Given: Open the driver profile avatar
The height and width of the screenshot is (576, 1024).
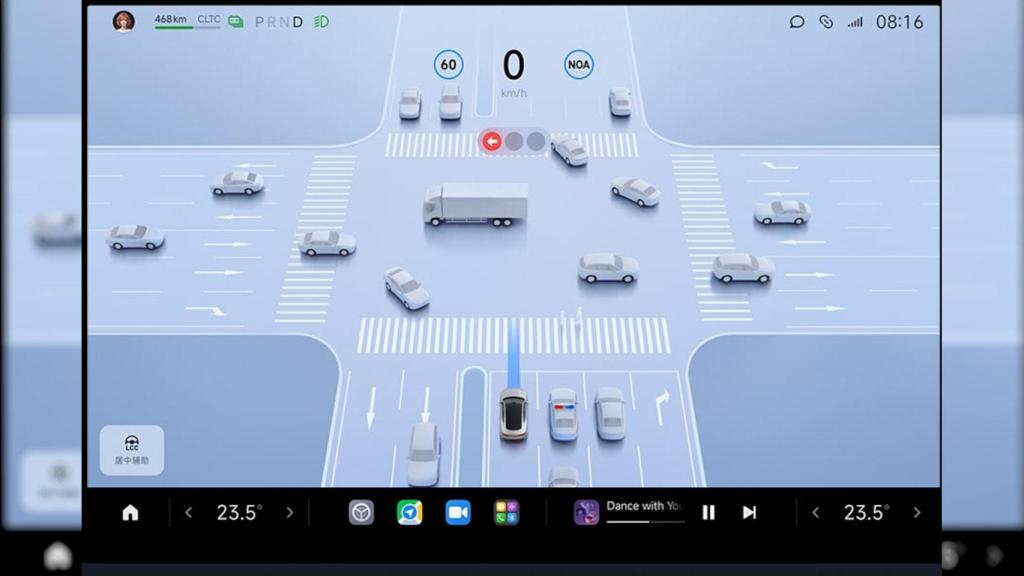Looking at the screenshot, I should pyautogui.click(x=125, y=19).
